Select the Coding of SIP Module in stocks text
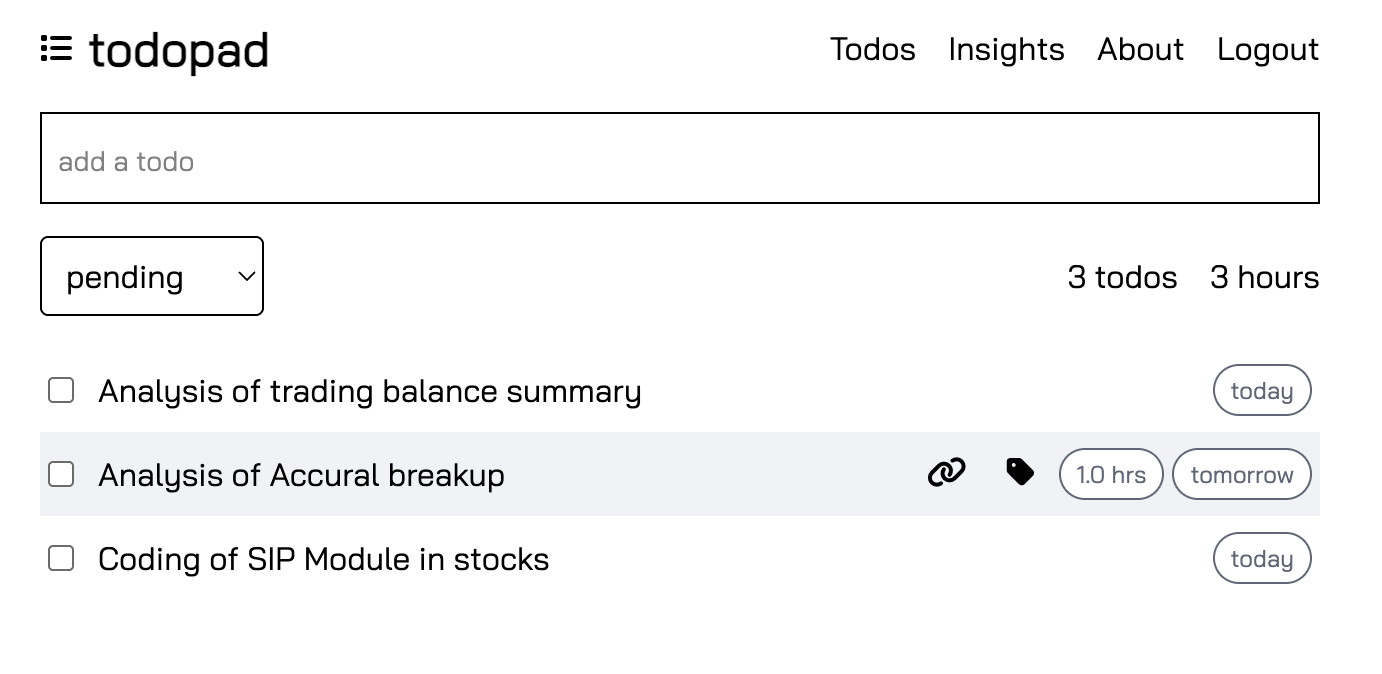1382x674 pixels. point(324,559)
